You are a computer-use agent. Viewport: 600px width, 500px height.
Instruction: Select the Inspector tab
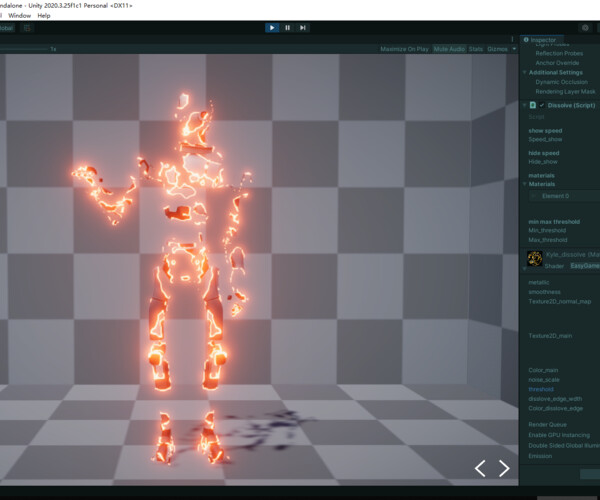point(543,40)
